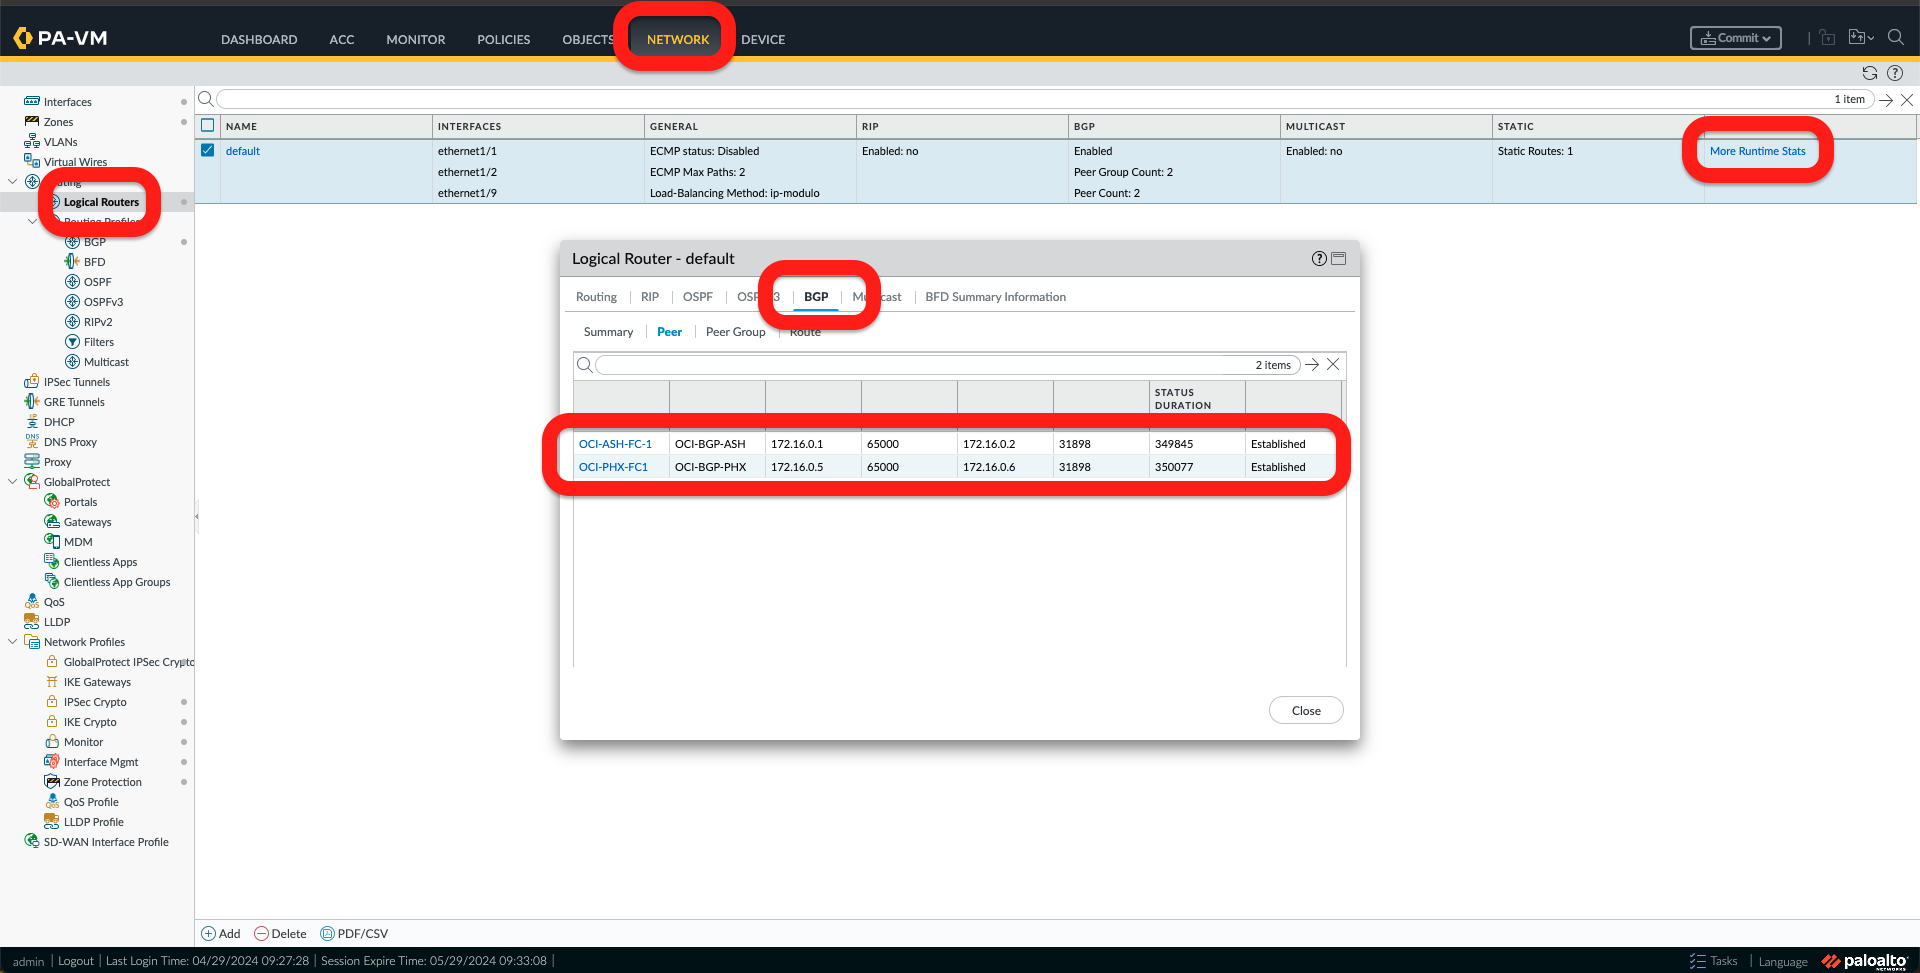Uncheck the default logical router checkbox
This screenshot has height=973, width=1920.
pos(208,151)
